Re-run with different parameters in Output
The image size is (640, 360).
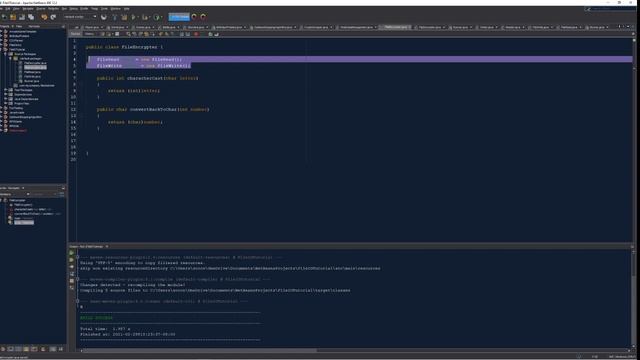tap(72, 260)
